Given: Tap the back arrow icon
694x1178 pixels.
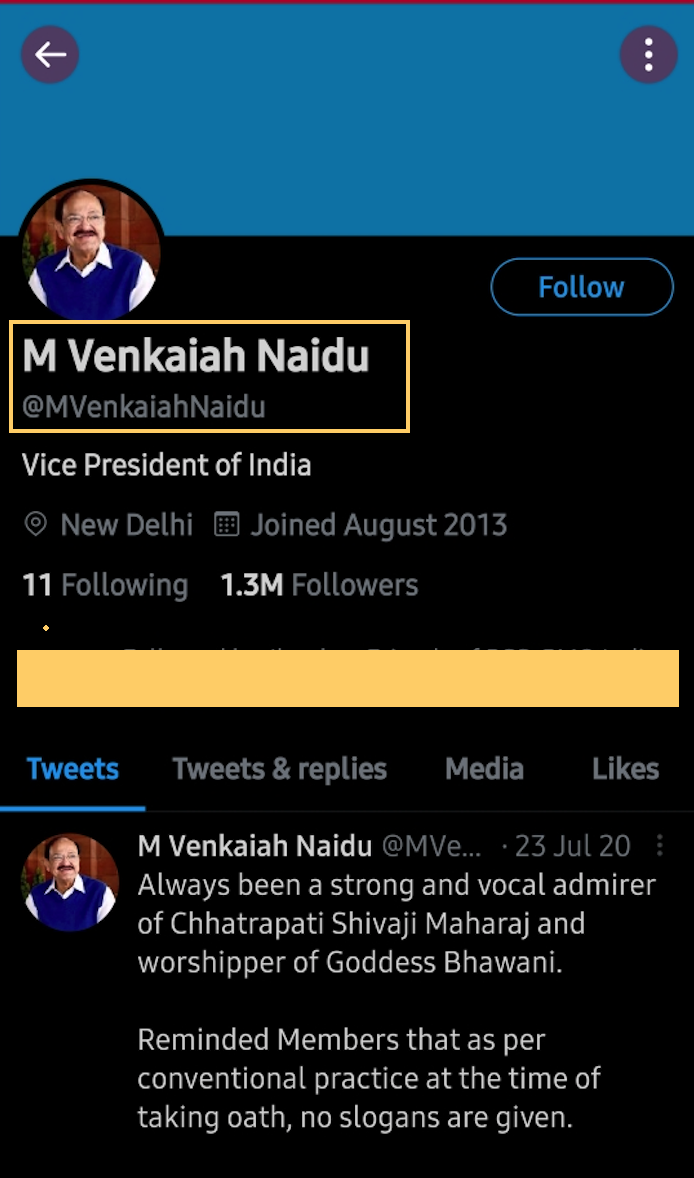Looking at the screenshot, I should 50,54.
